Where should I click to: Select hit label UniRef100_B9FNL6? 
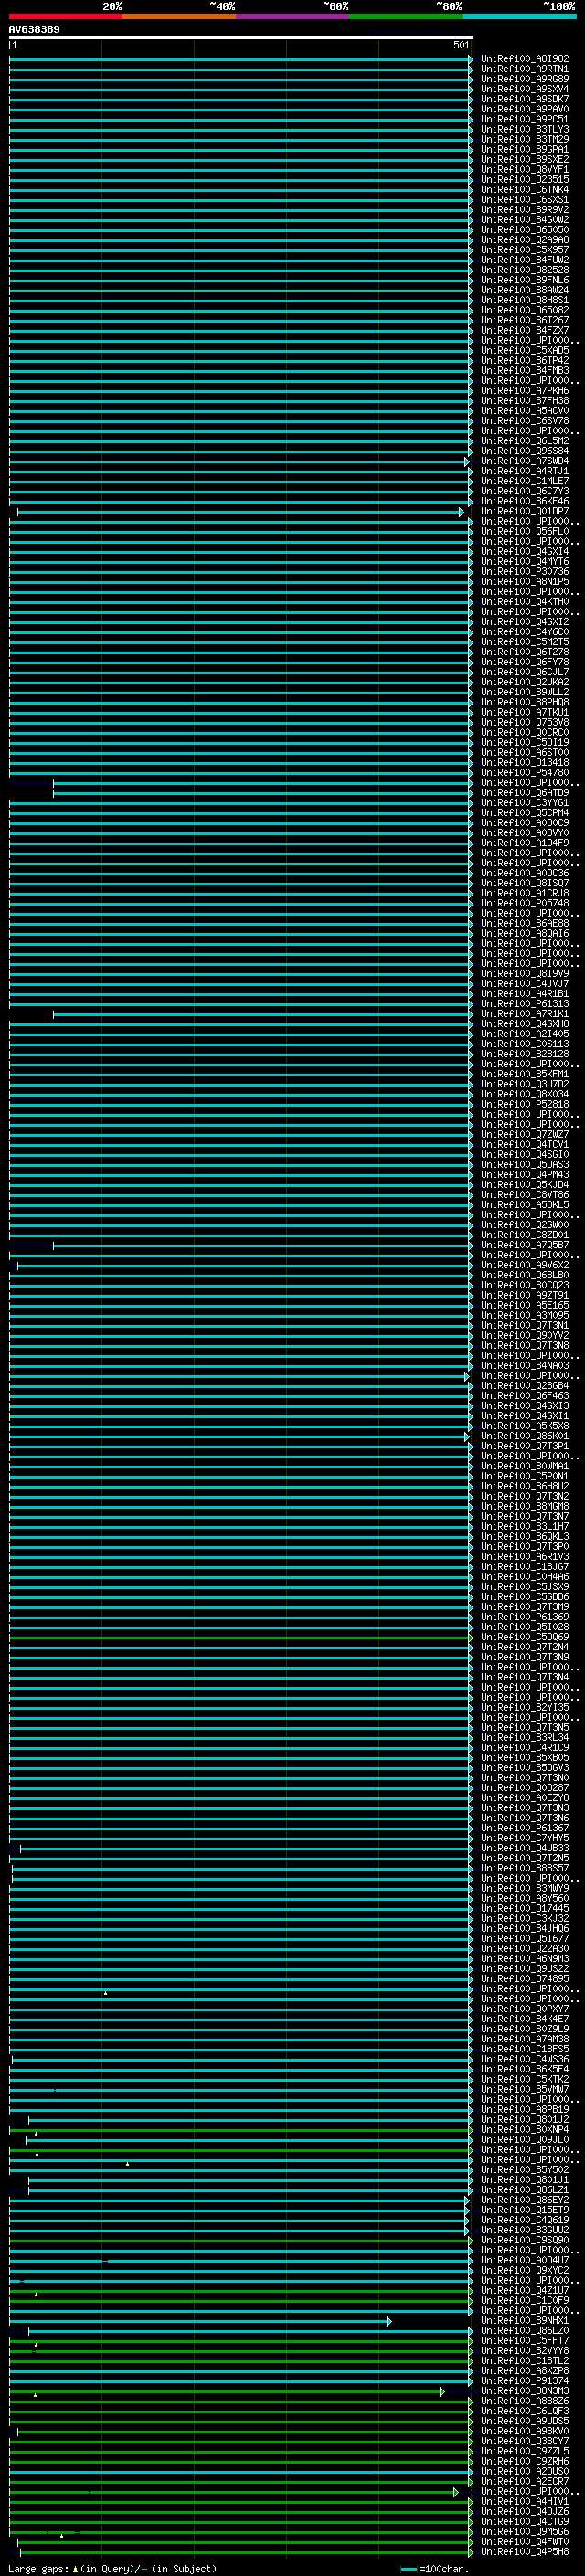click(525, 280)
